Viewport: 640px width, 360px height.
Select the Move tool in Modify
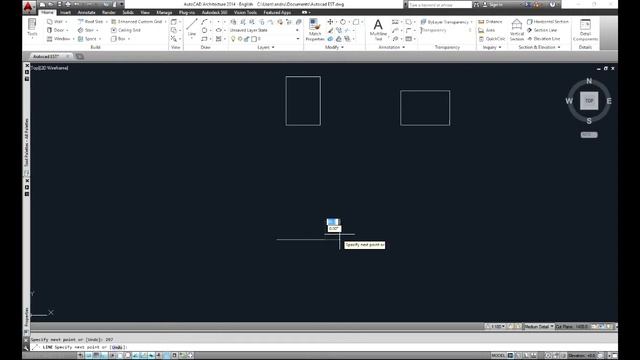coord(330,22)
